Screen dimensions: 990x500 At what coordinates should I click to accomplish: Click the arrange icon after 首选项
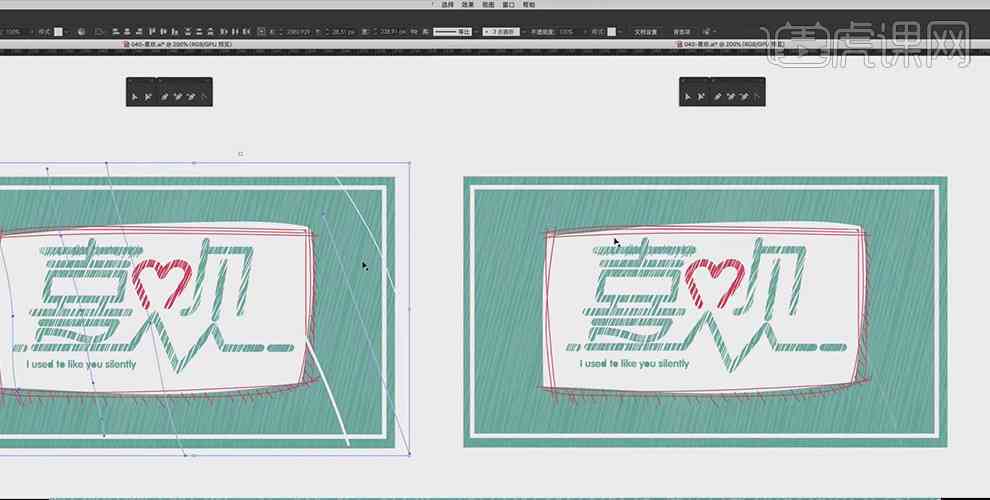(x=707, y=32)
